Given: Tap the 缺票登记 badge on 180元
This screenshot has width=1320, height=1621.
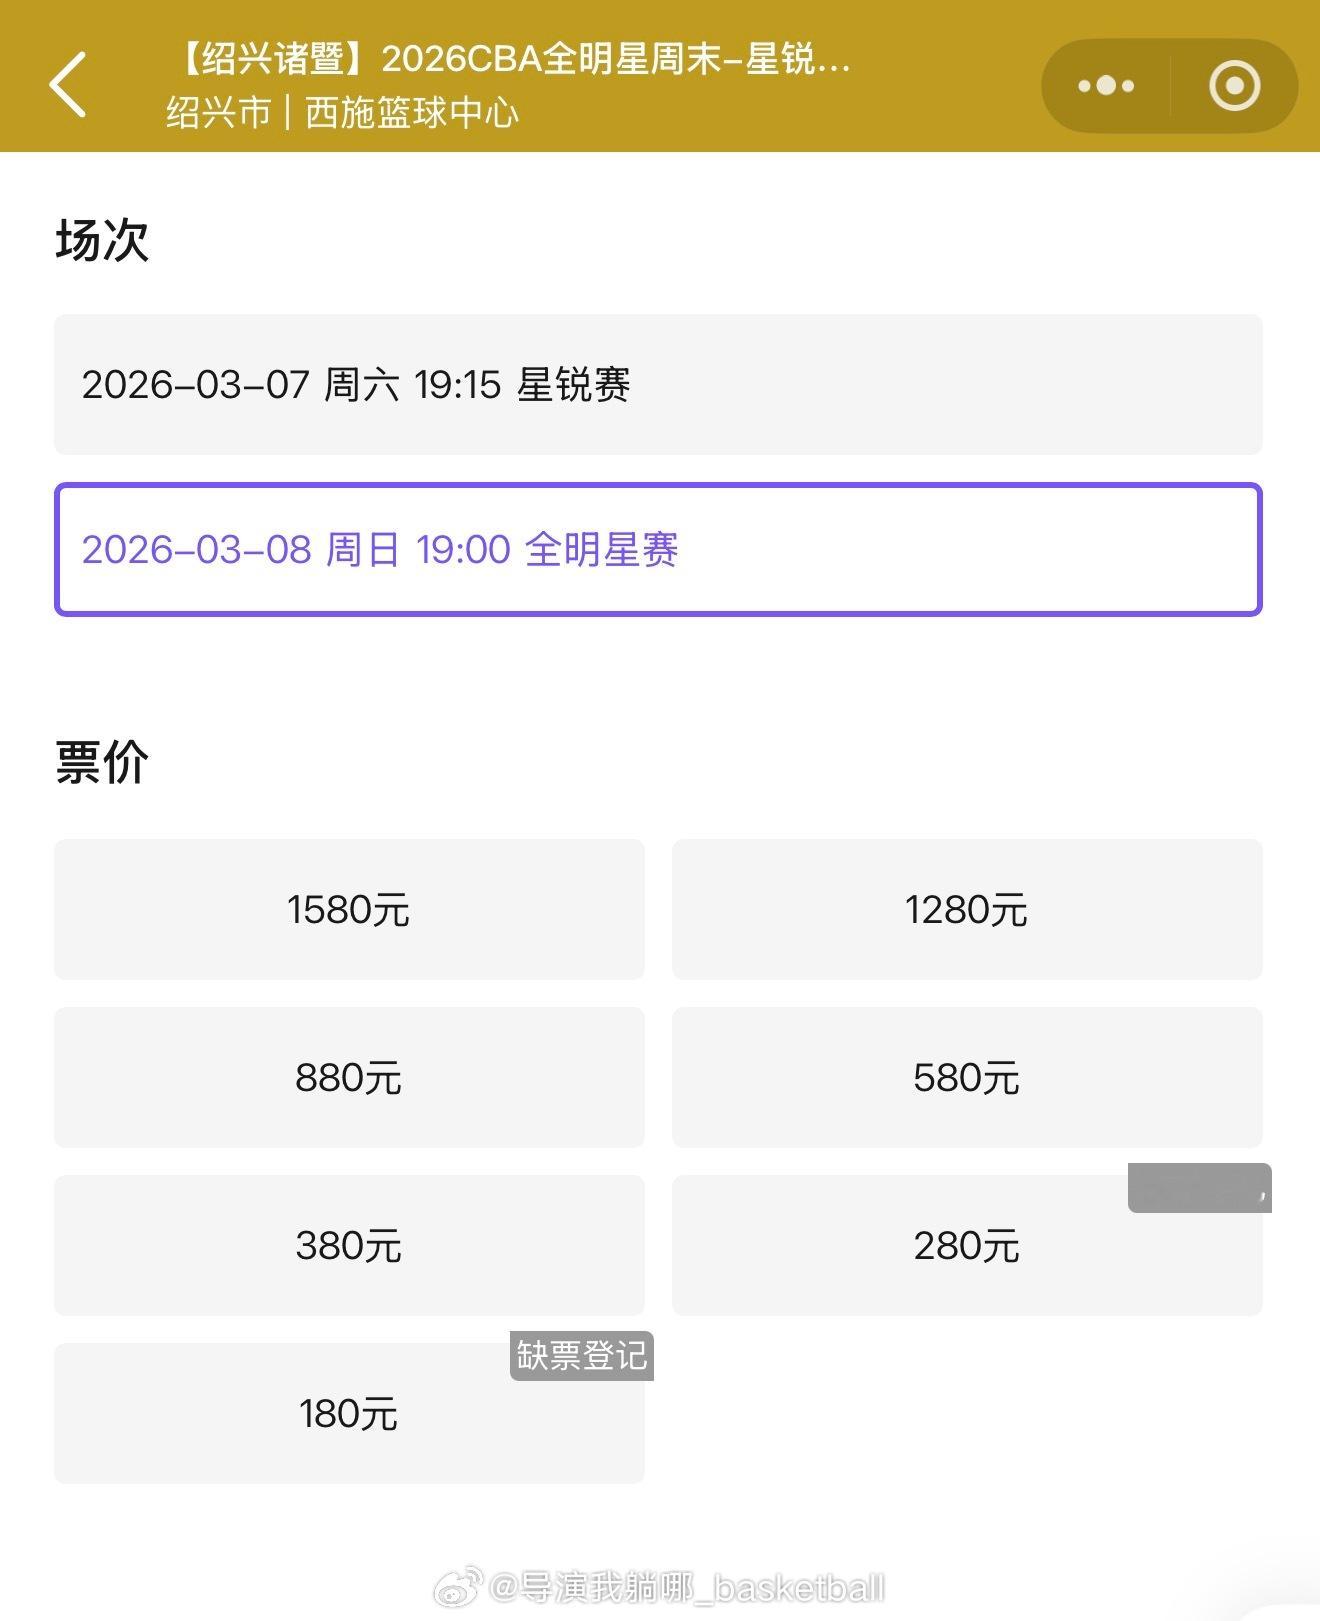Looking at the screenshot, I should coord(582,1356).
